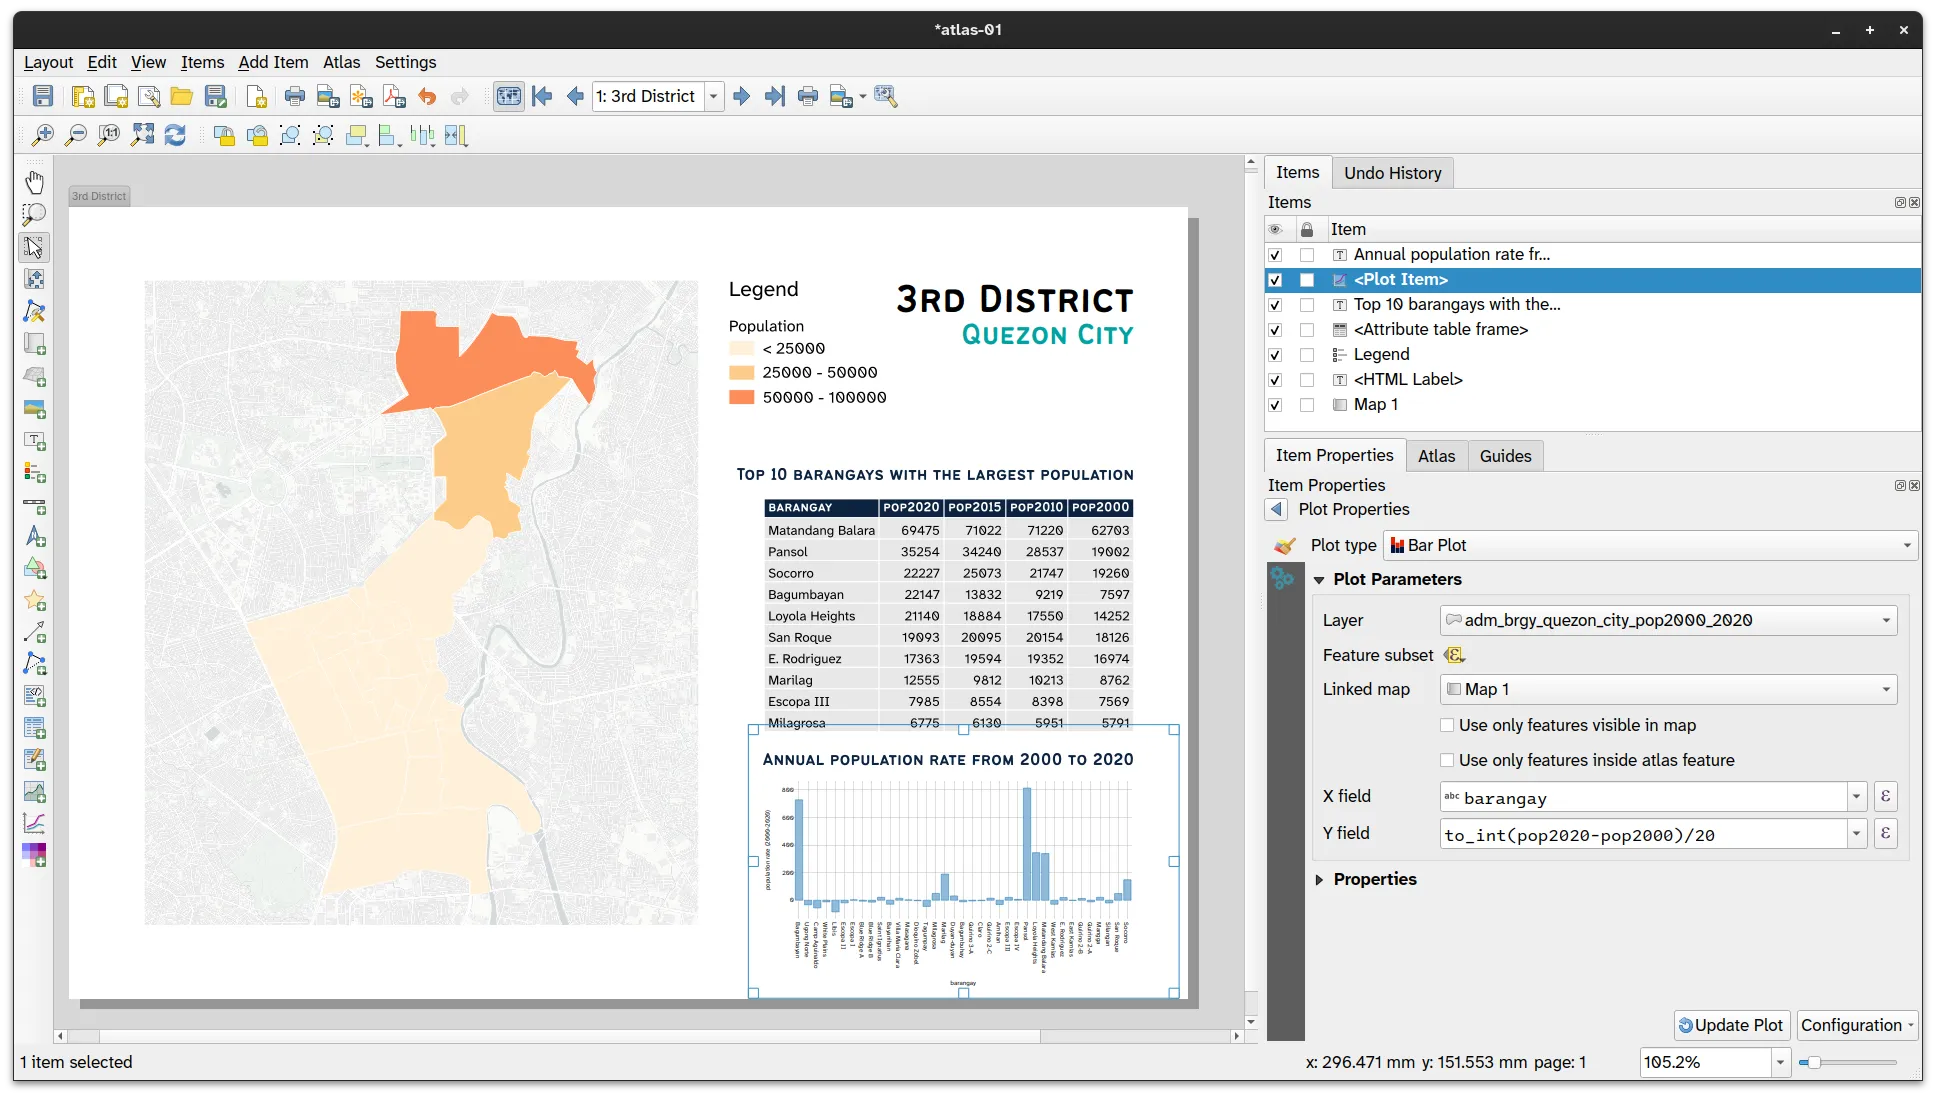The image size is (1936, 1097).
Task: Open the Atlas menu
Action: pos(341,62)
